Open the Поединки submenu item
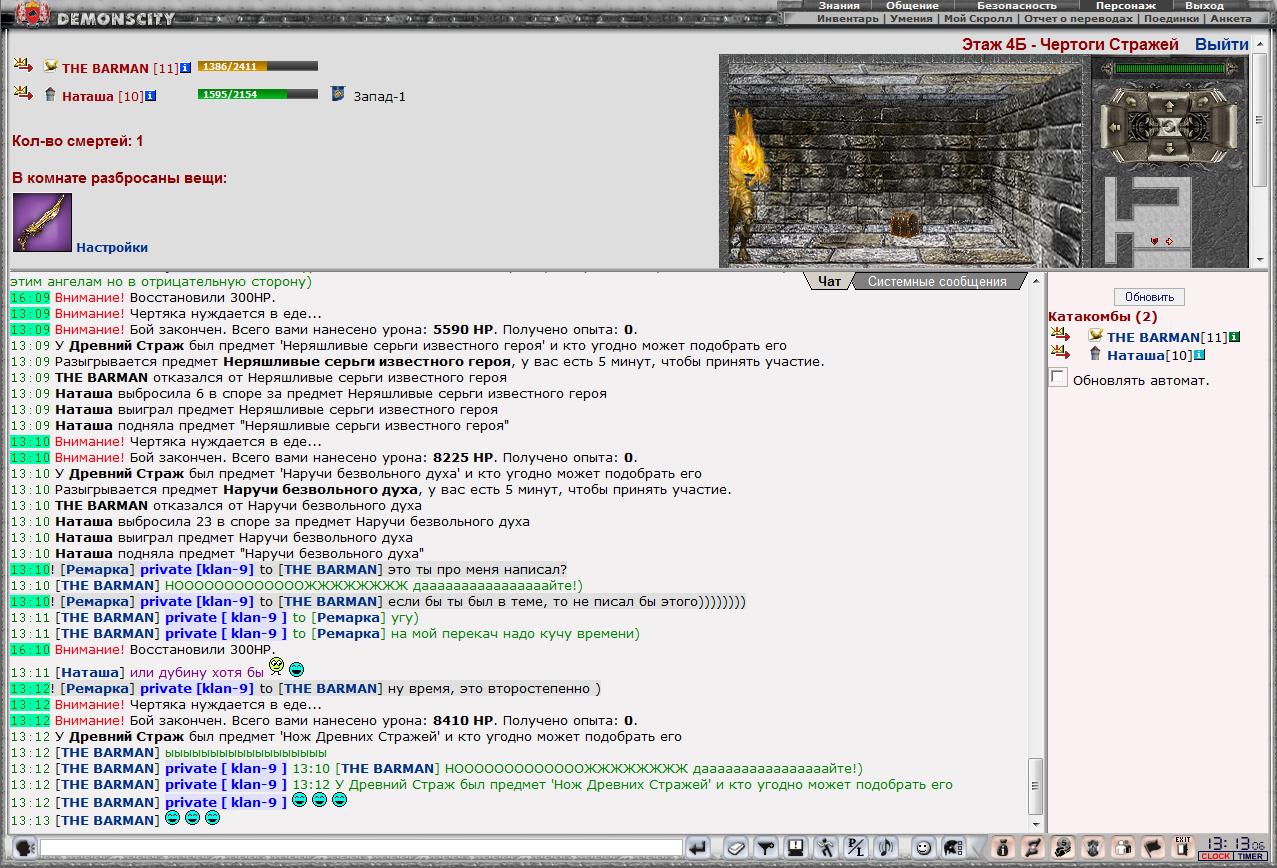 [1171, 19]
